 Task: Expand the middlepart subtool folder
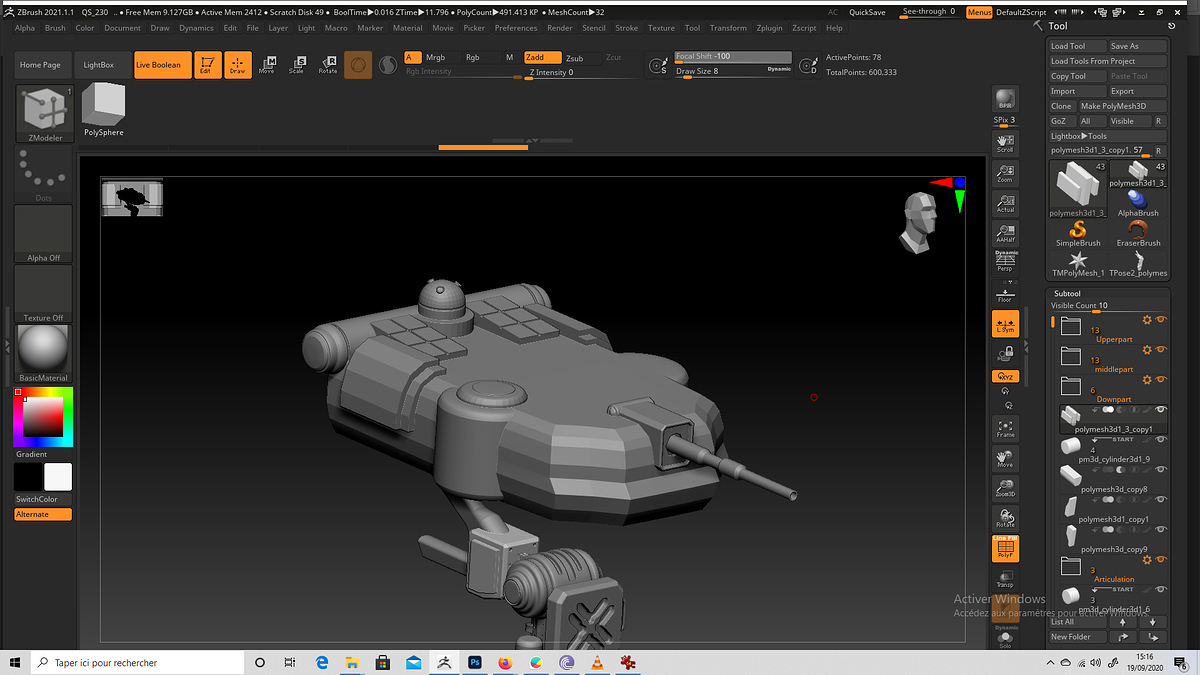point(1071,356)
